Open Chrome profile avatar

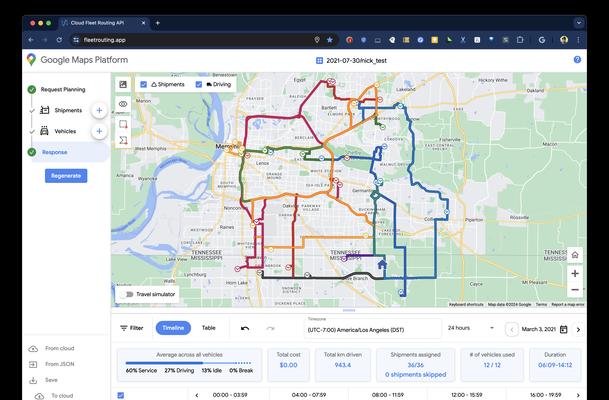tap(564, 40)
